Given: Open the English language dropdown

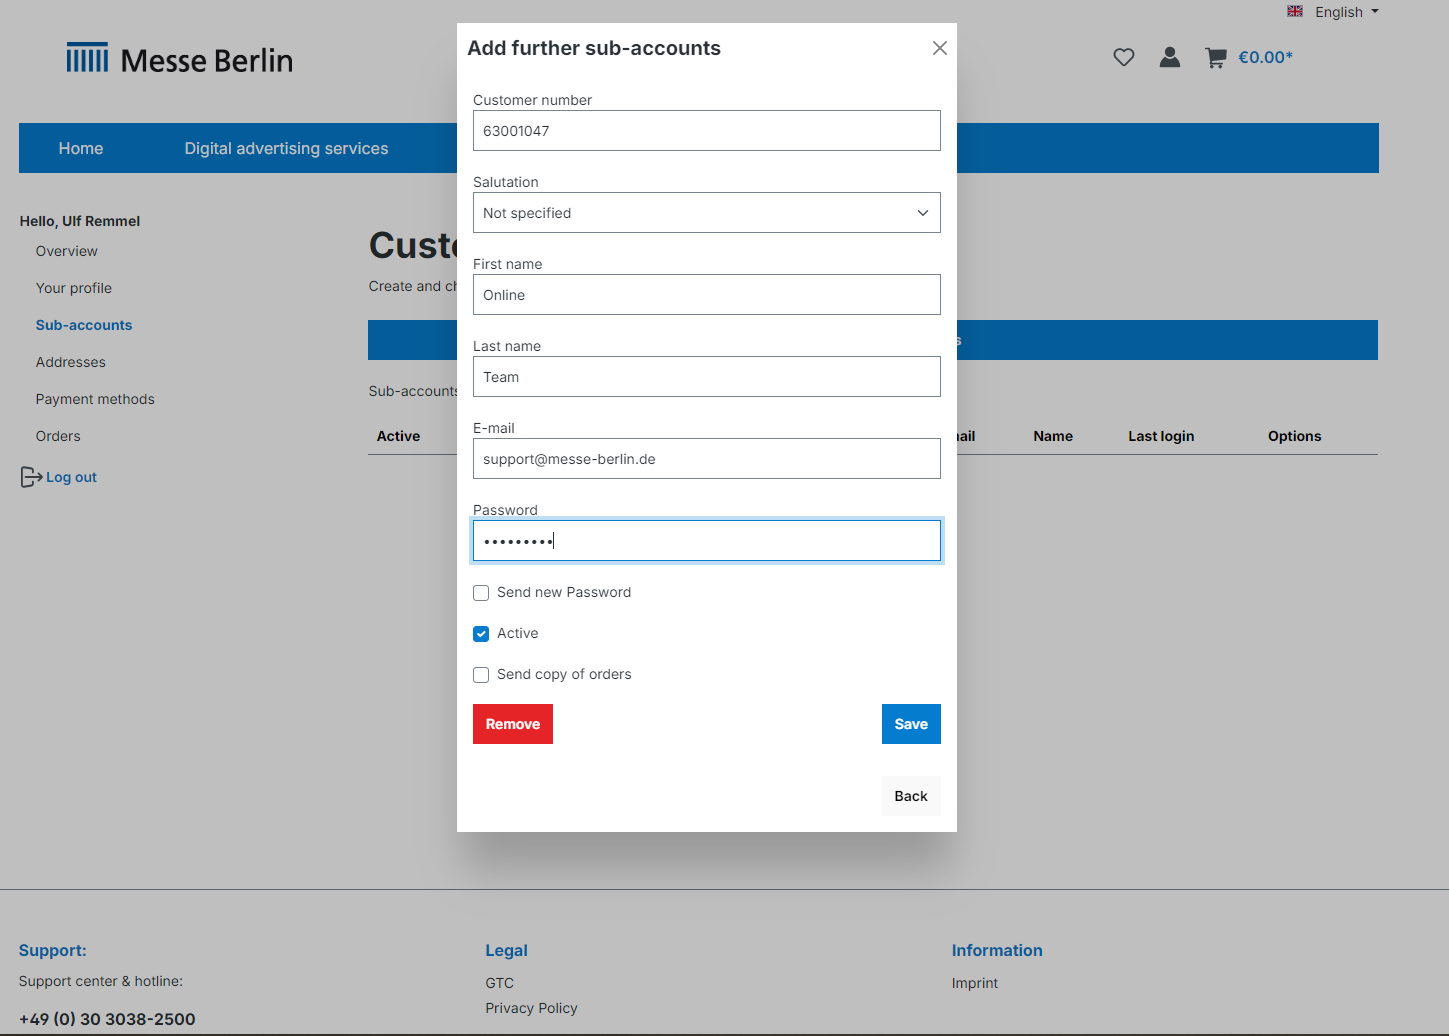Looking at the screenshot, I should click(1346, 12).
